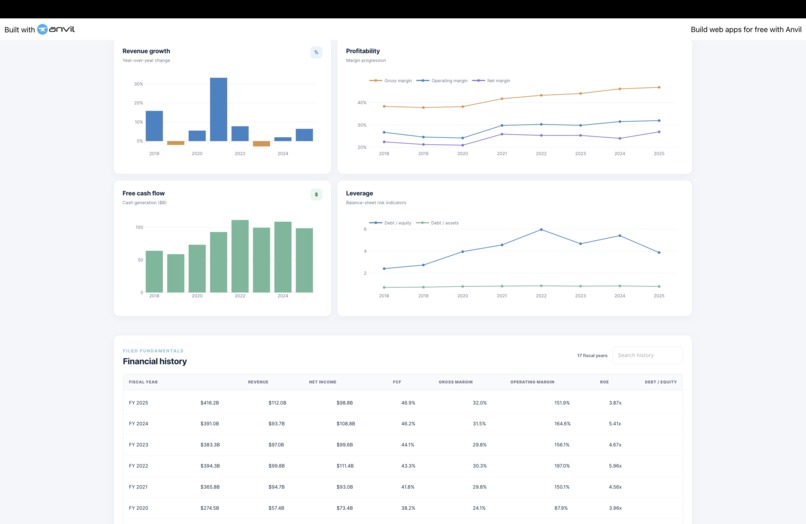Toggle the Operating margin legend series
The width and height of the screenshot is (806, 524).
point(442,81)
